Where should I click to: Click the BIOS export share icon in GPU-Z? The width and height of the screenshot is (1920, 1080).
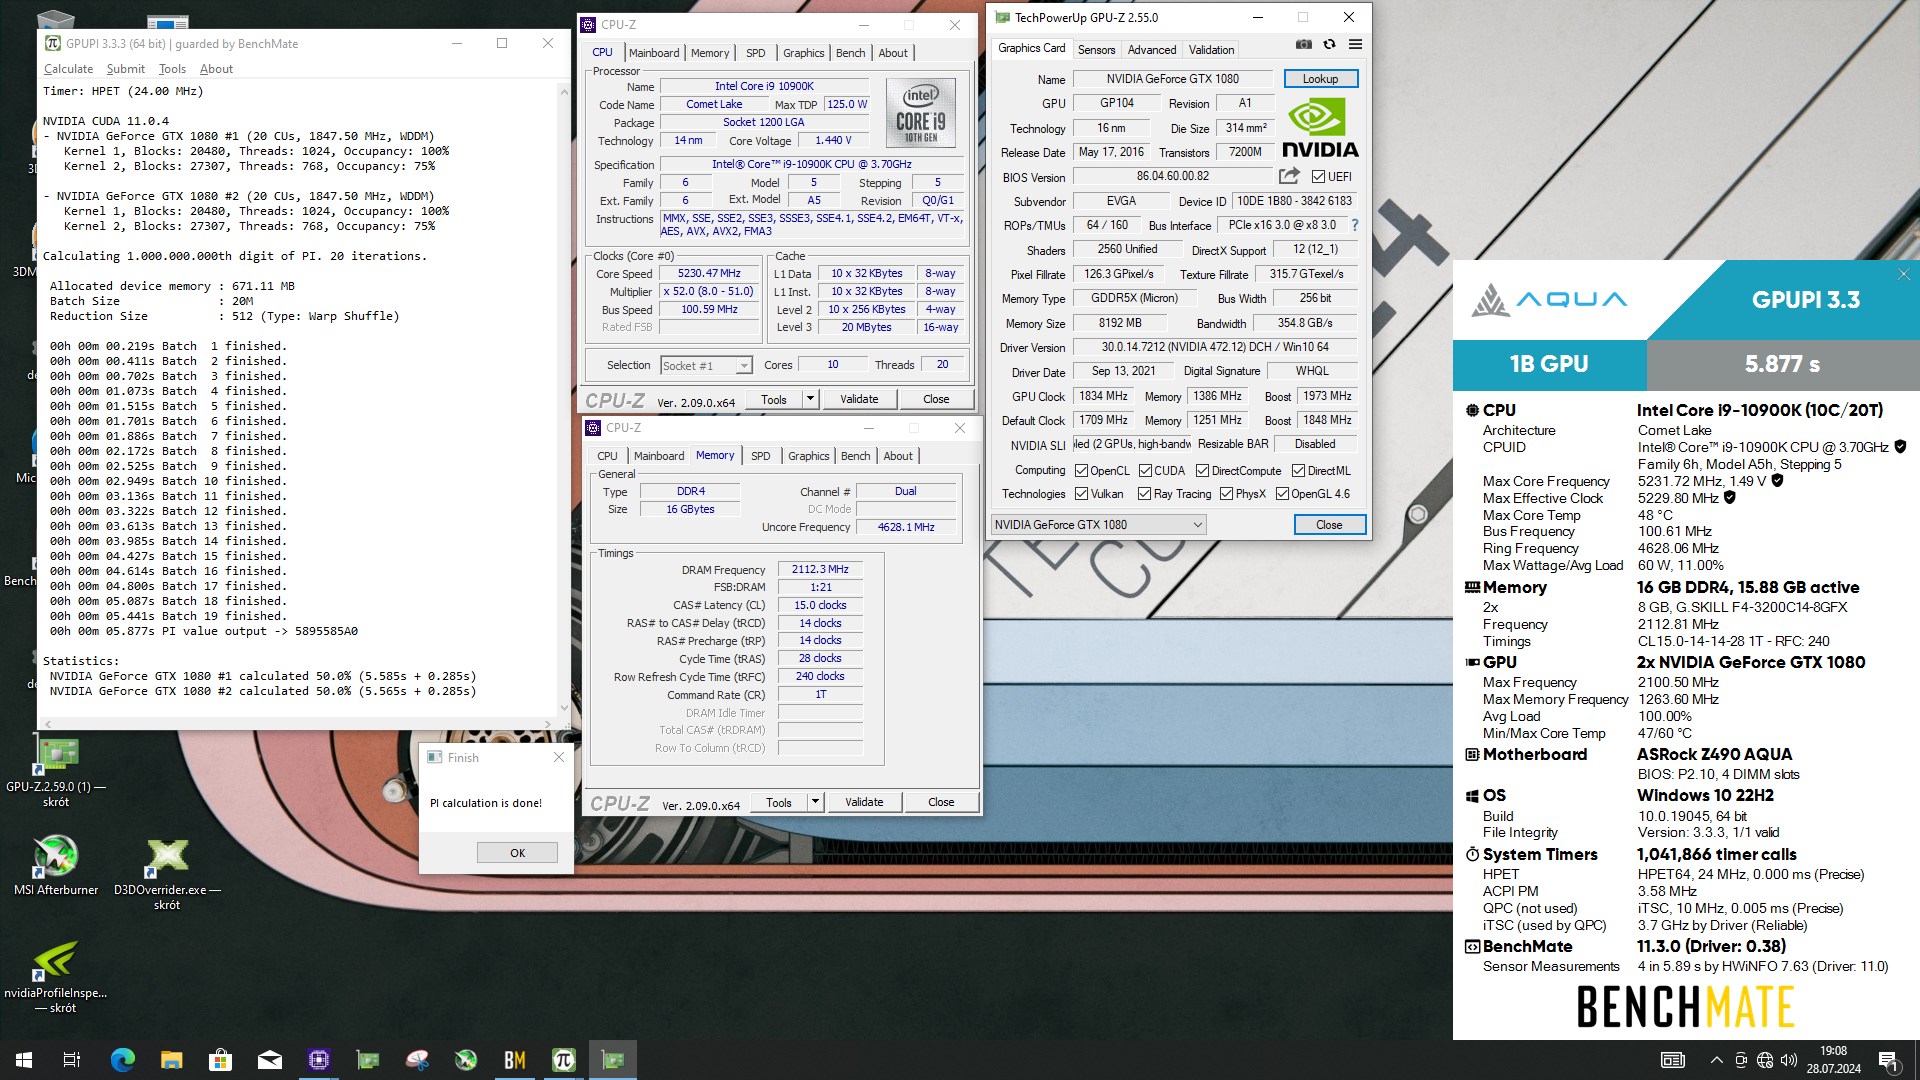click(1289, 176)
